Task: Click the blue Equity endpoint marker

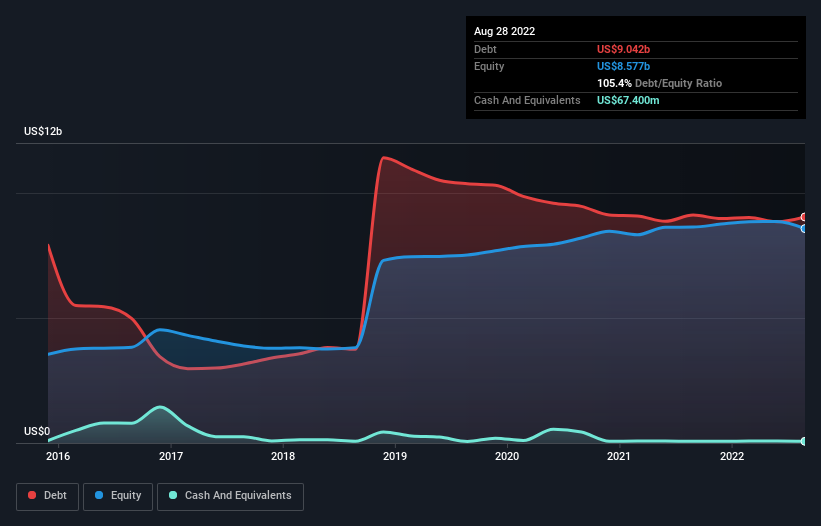Action: tap(805, 229)
